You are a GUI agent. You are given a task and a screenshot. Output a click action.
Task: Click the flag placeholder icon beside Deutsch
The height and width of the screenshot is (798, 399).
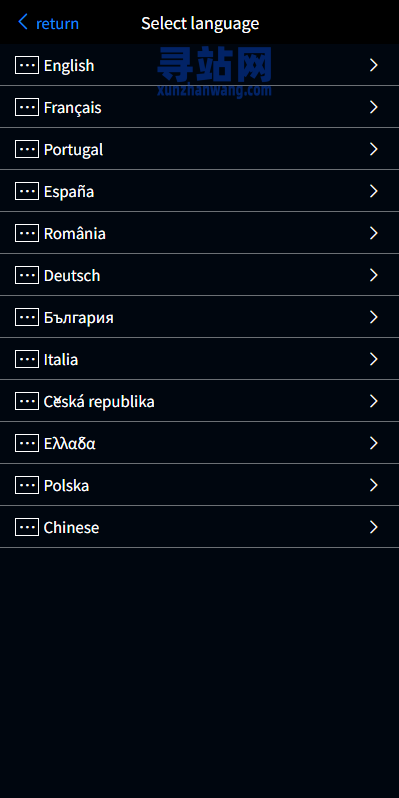pyautogui.click(x=27, y=275)
